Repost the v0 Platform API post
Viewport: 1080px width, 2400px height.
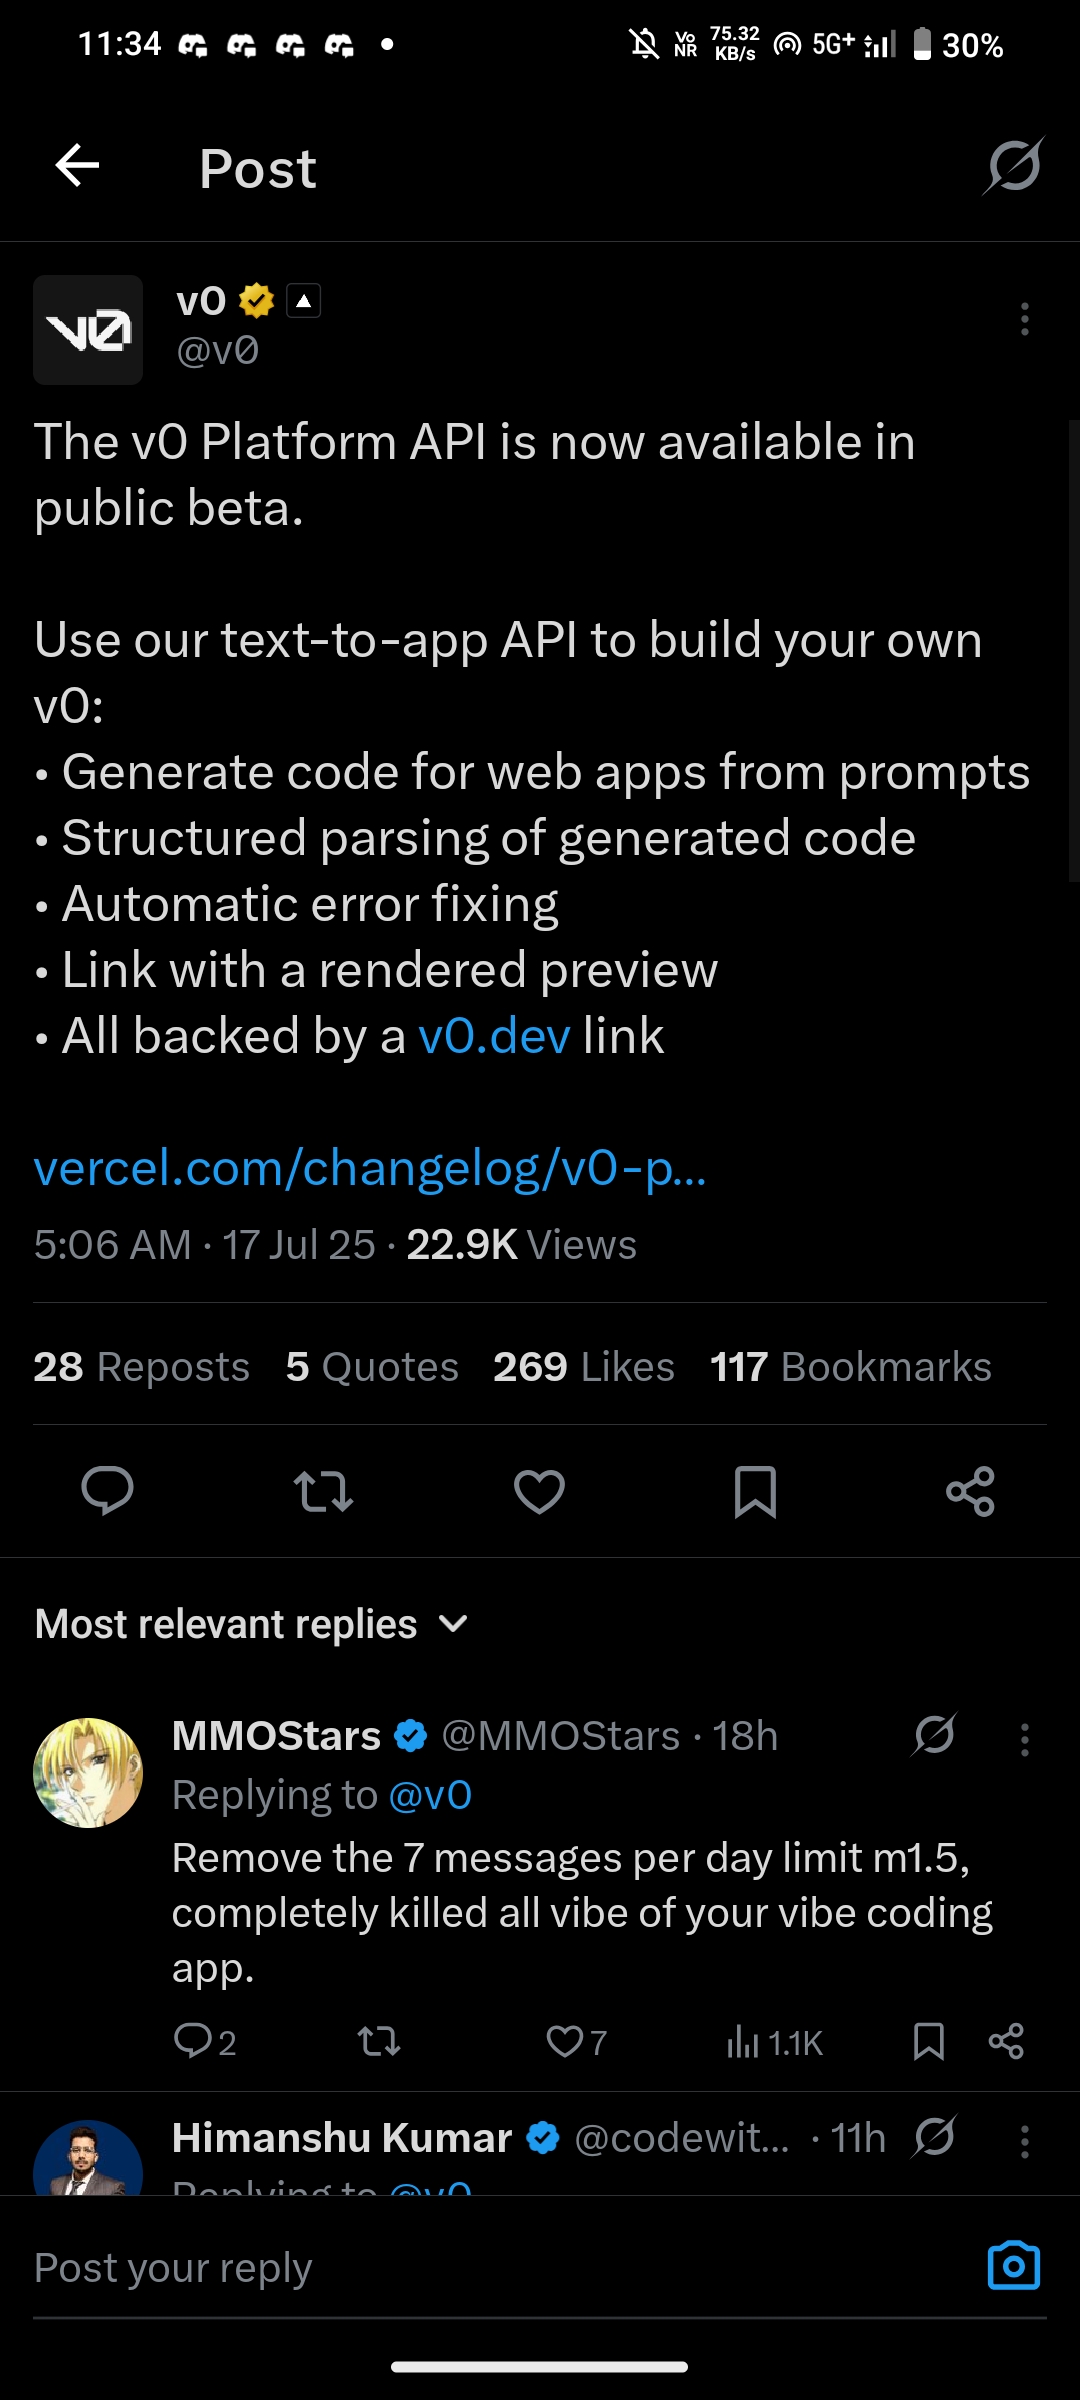[x=323, y=1491]
